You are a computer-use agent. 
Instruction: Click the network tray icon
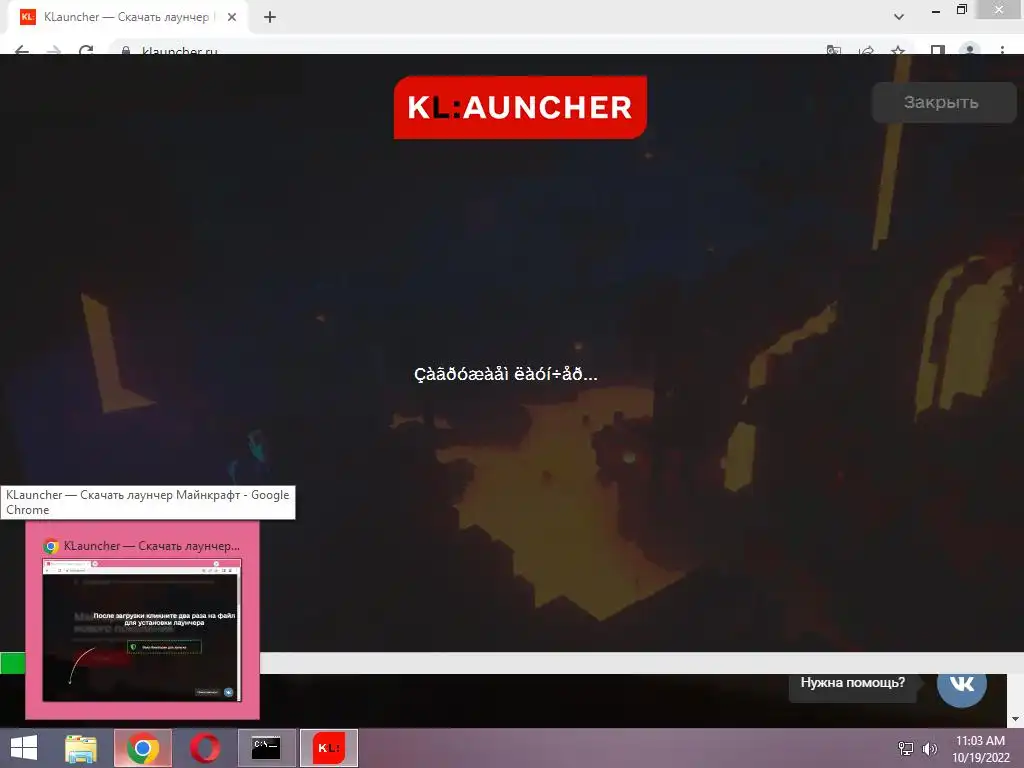pyautogui.click(x=906, y=748)
